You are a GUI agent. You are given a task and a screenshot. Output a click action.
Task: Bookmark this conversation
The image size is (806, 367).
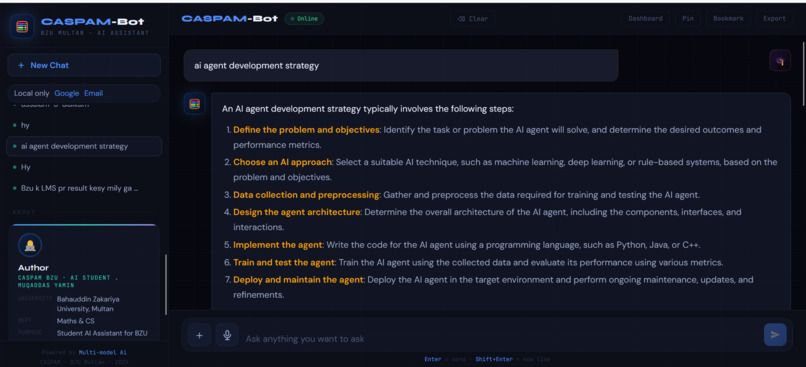[728, 19]
